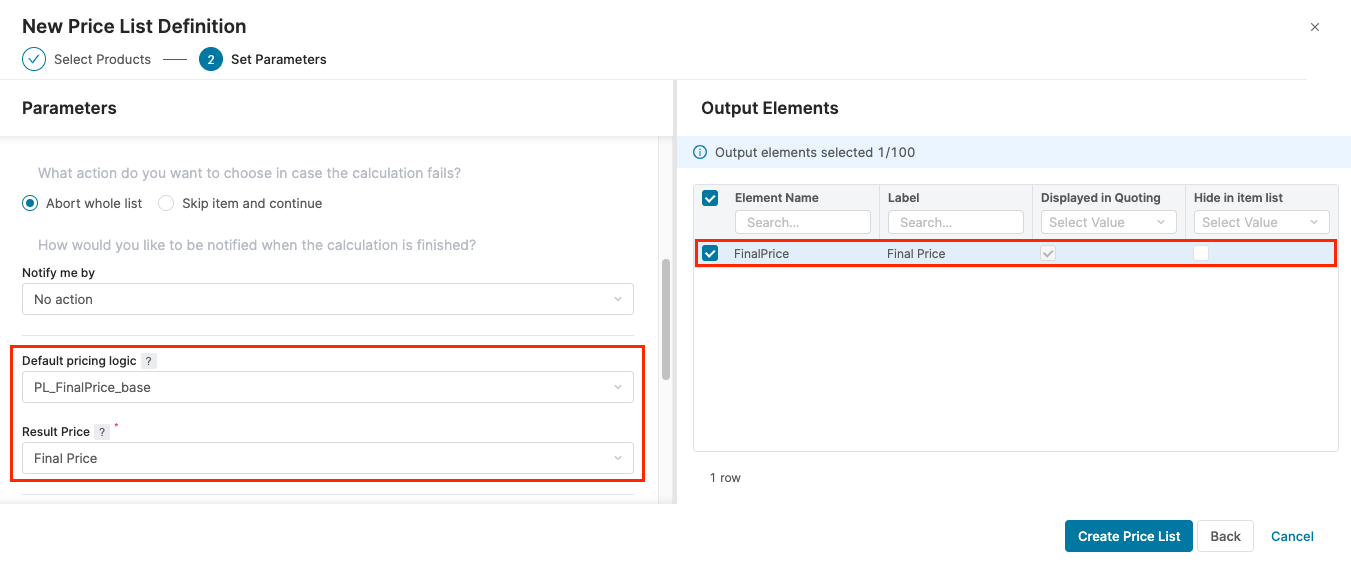This screenshot has height=563, width=1351.
Task: Click help icon beside Result Price
Action: [102, 432]
